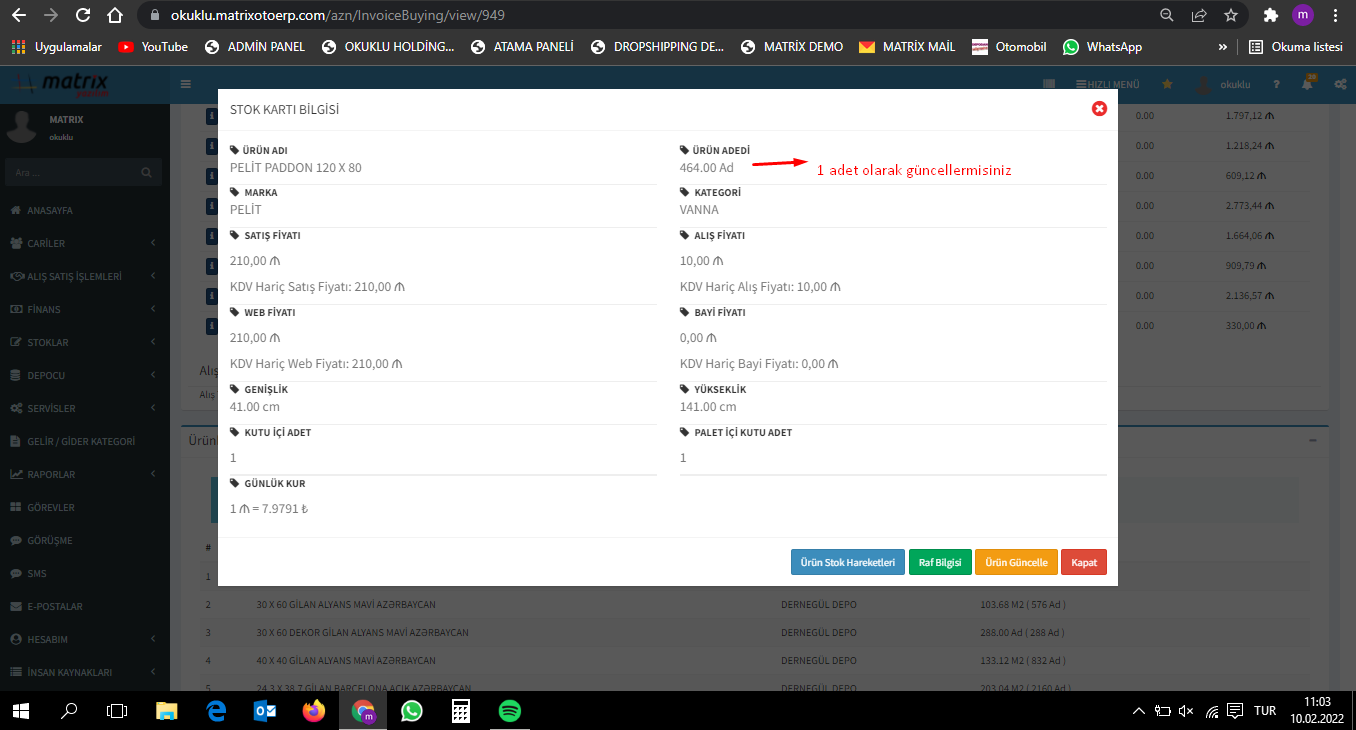Click the Ürün Stok Hareketleri button
Viewport: 1356px width, 730px height.
pyautogui.click(x=848, y=562)
